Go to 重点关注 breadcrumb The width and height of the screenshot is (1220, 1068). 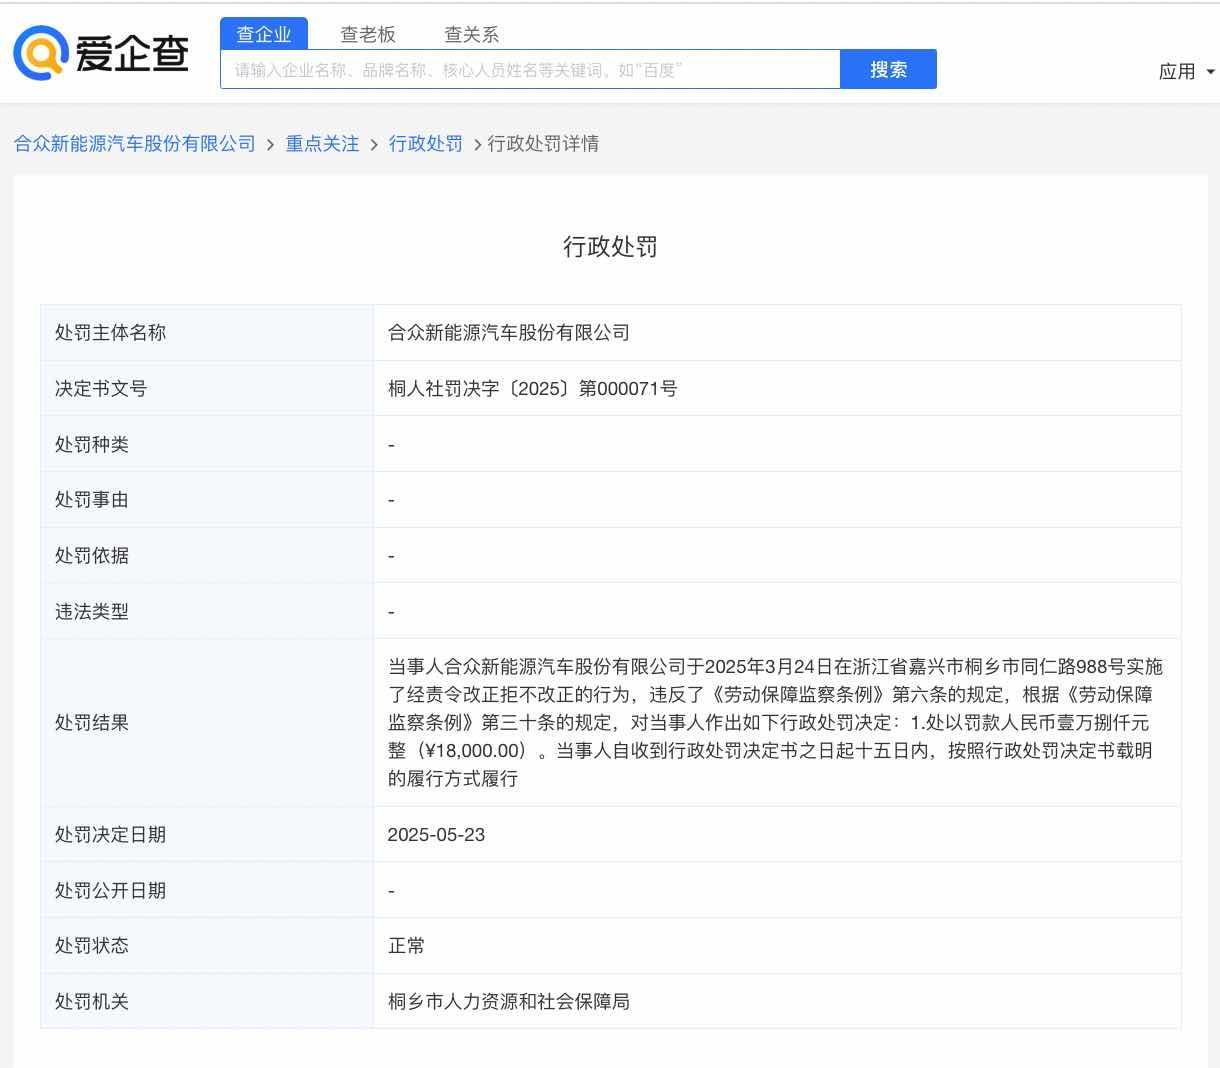[x=322, y=144]
